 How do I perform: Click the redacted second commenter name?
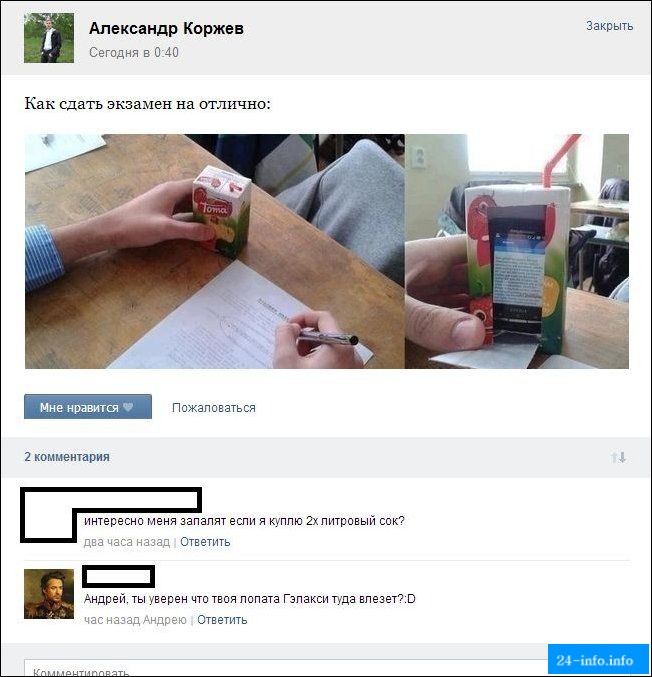coord(119,576)
